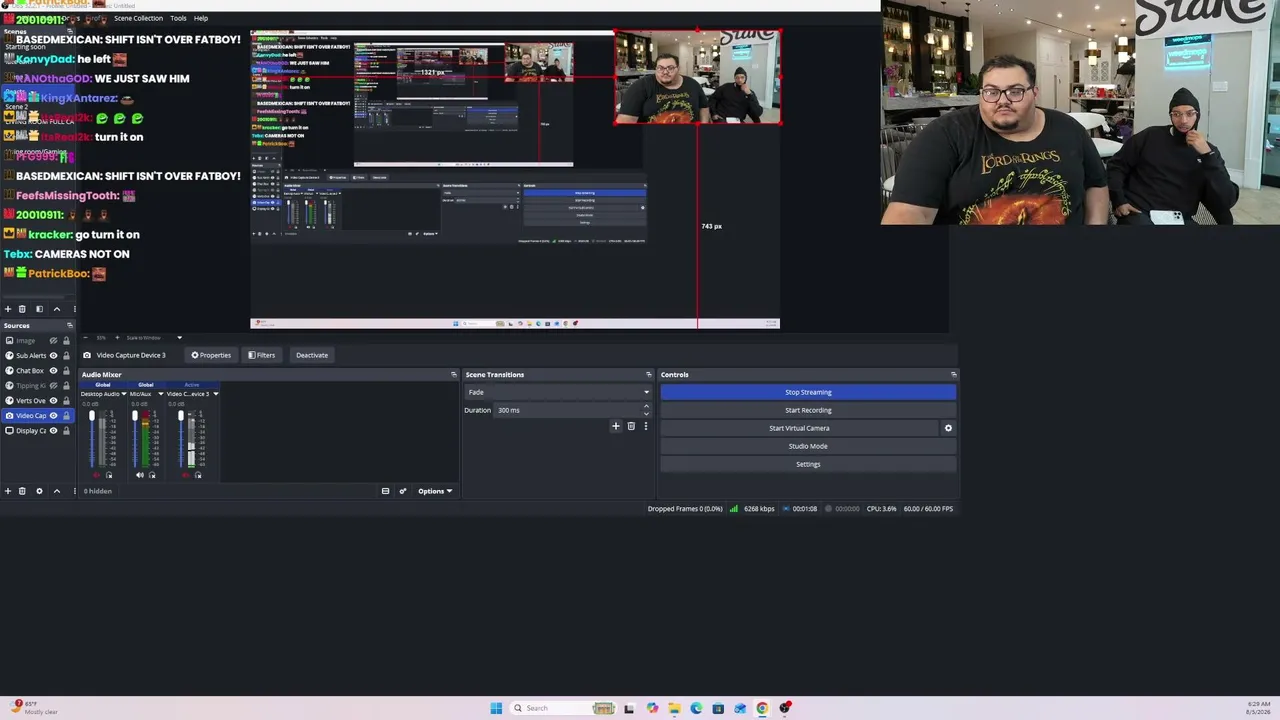The height and width of the screenshot is (720, 1280).
Task: Open Virtual Camera settings gear
Action: [x=948, y=428]
